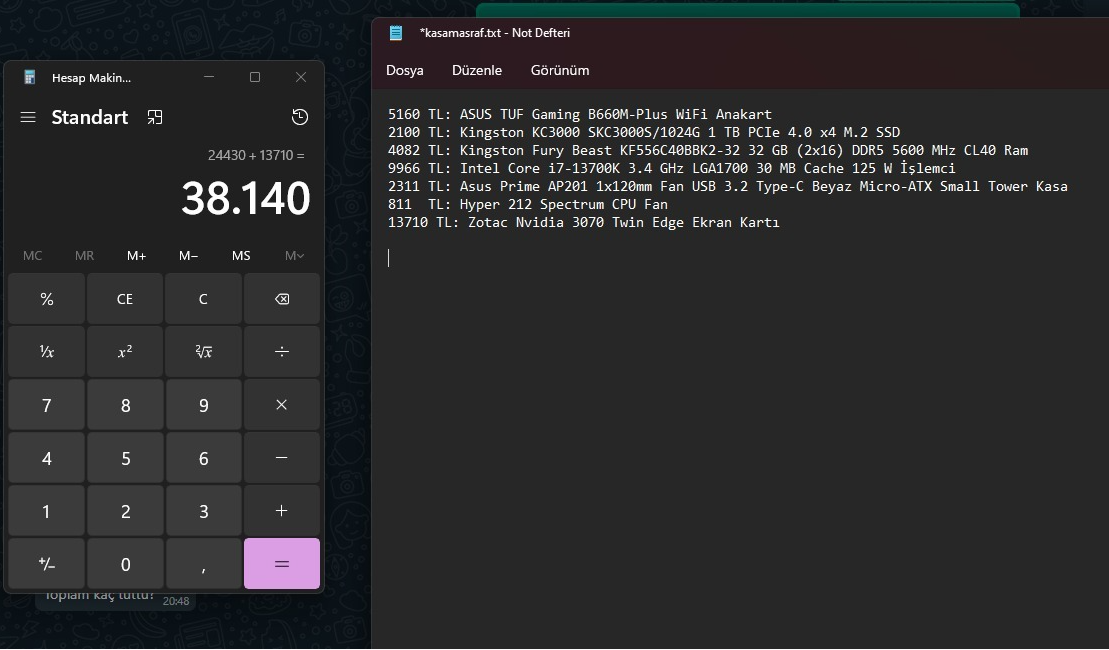The width and height of the screenshot is (1109, 650).
Task: Click the Zotac Nvidia 3070 Ekran Kartı line
Action: (x=583, y=223)
